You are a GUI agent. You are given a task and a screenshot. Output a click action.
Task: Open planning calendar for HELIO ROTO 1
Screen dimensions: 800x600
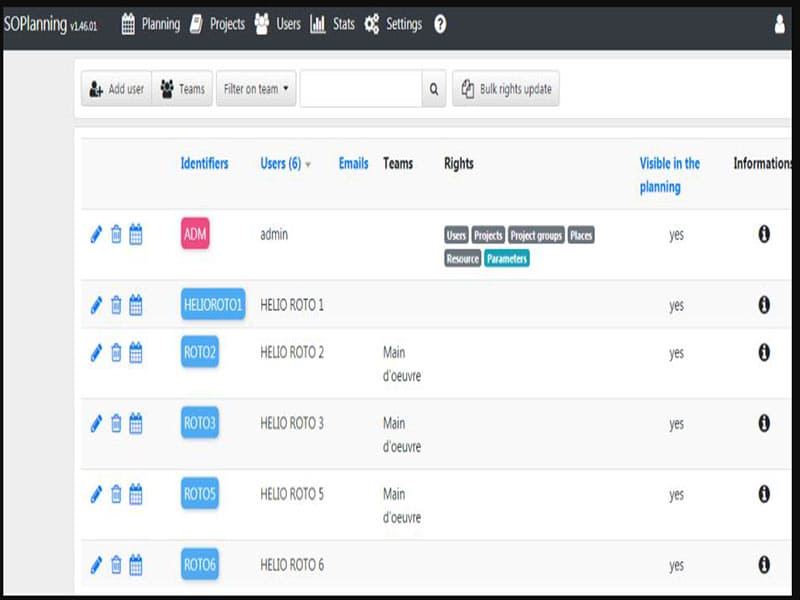tap(136, 305)
